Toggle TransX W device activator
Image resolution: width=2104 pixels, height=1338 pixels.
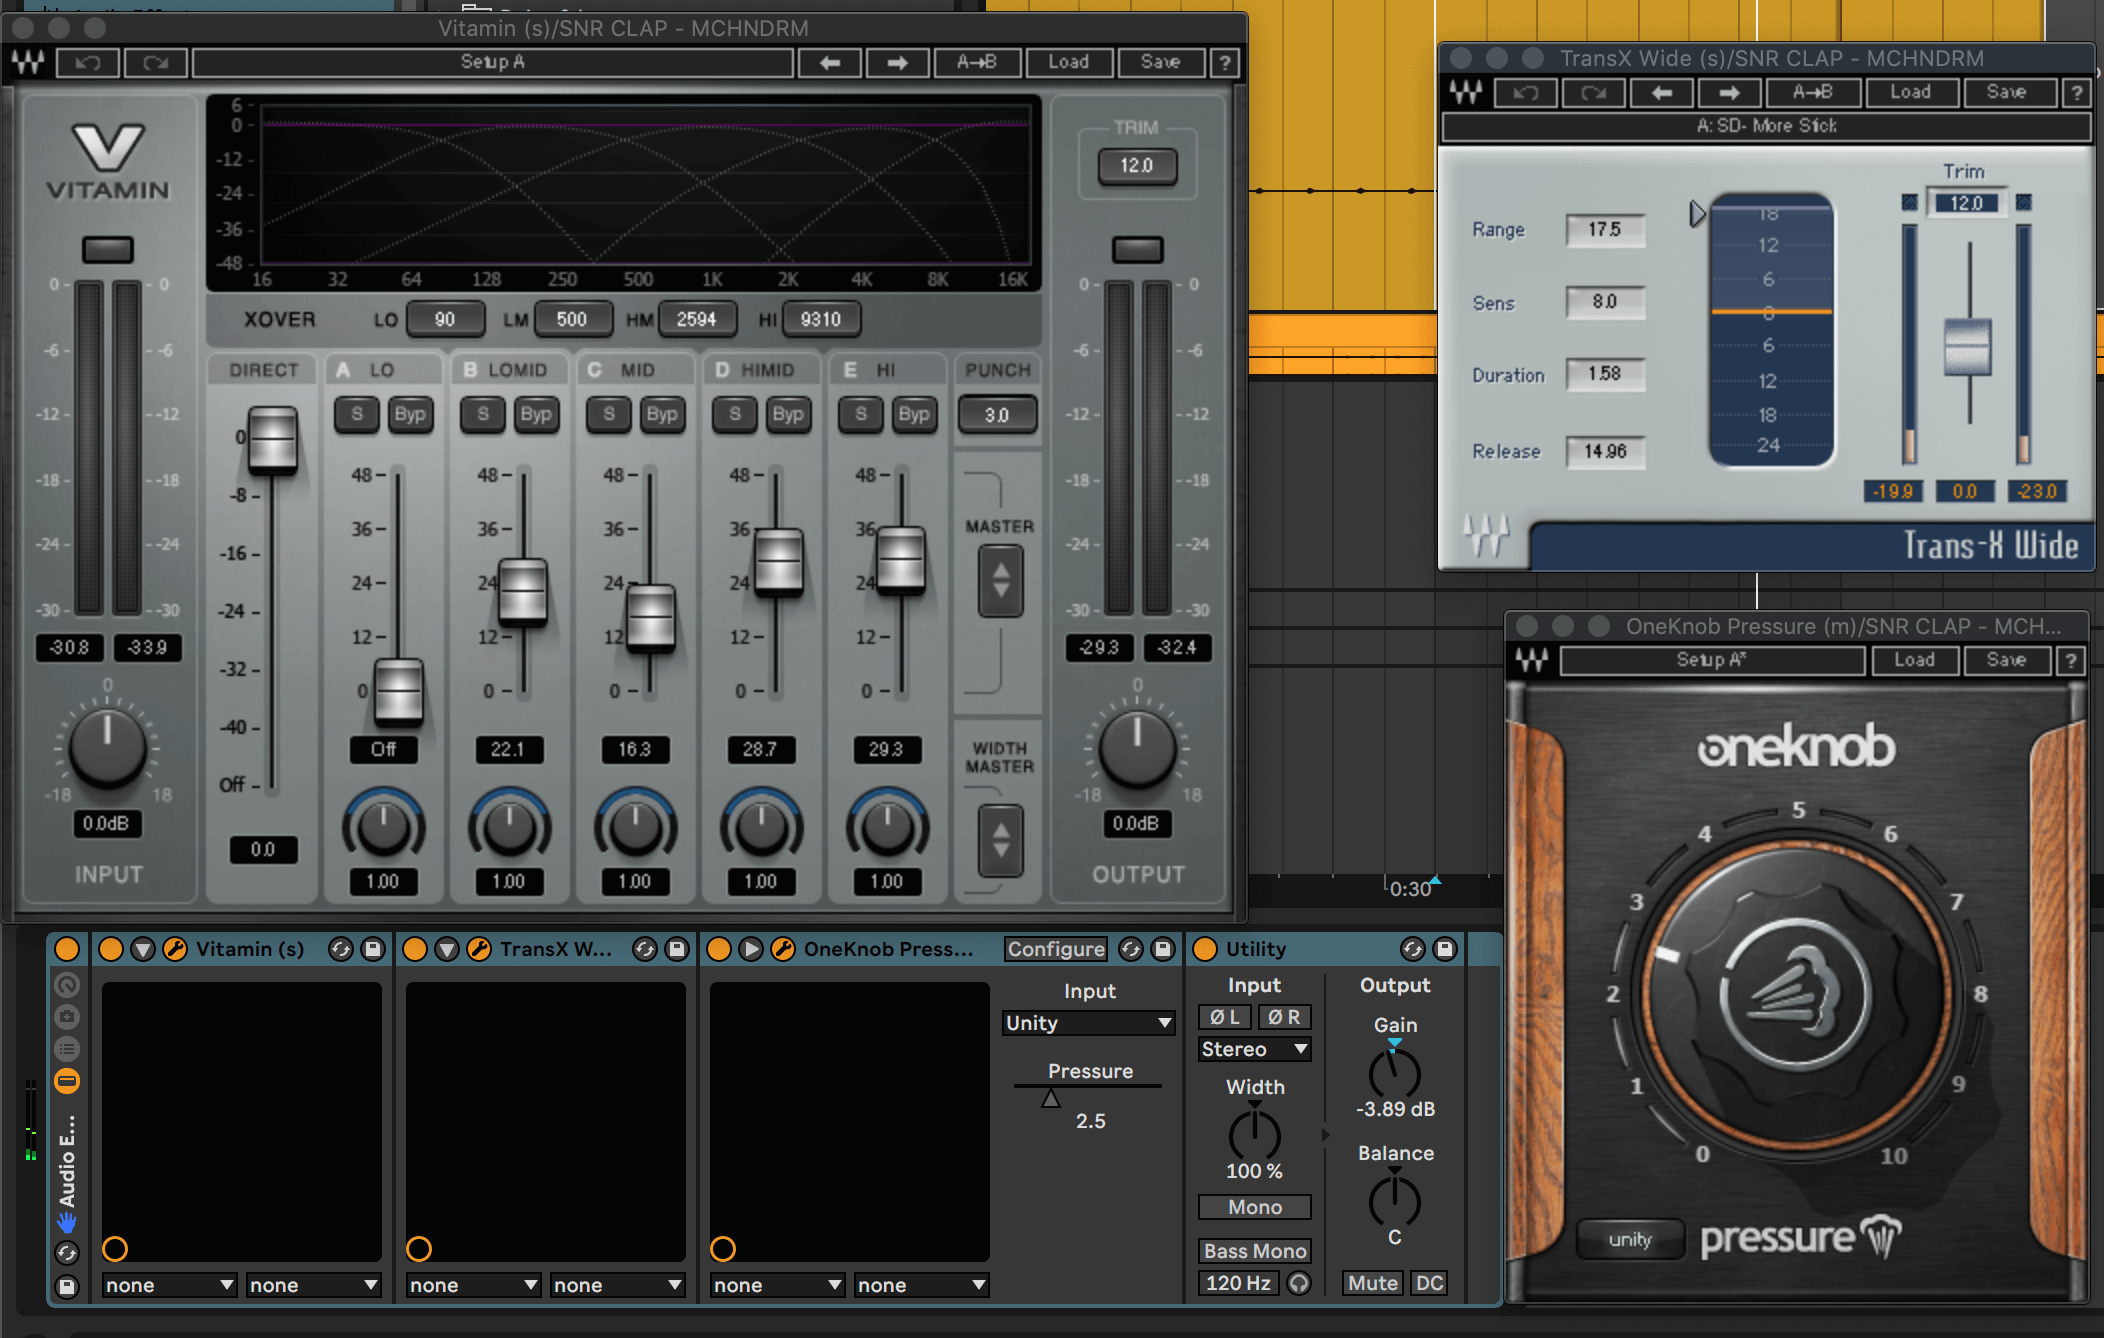[415, 949]
